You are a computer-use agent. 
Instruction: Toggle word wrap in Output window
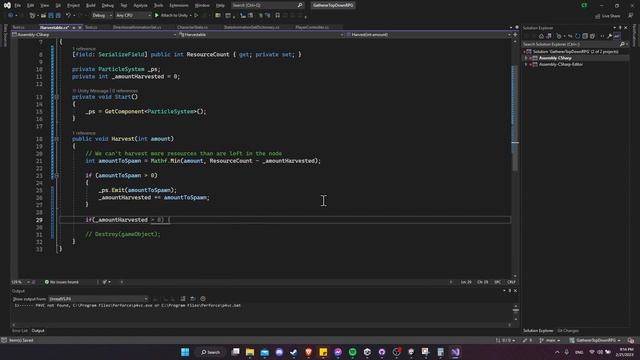tap(193, 299)
